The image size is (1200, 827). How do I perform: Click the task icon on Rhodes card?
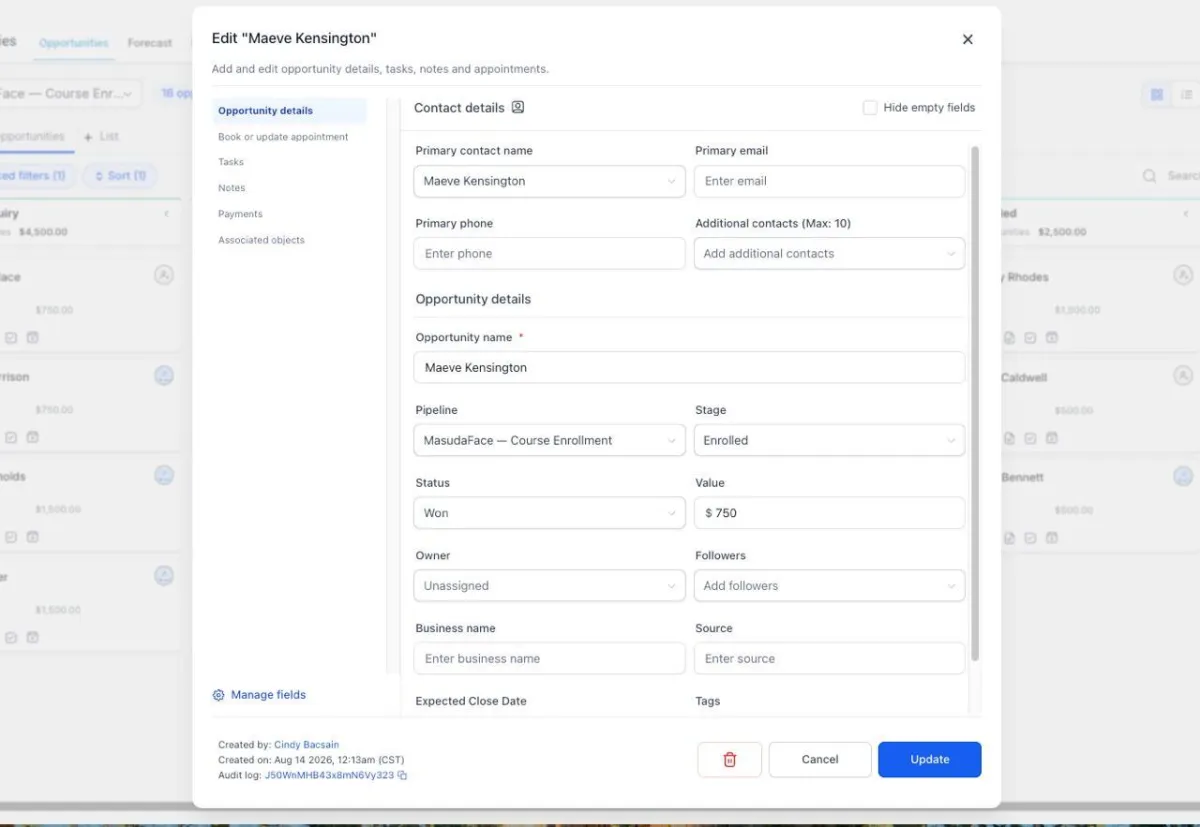point(1030,338)
